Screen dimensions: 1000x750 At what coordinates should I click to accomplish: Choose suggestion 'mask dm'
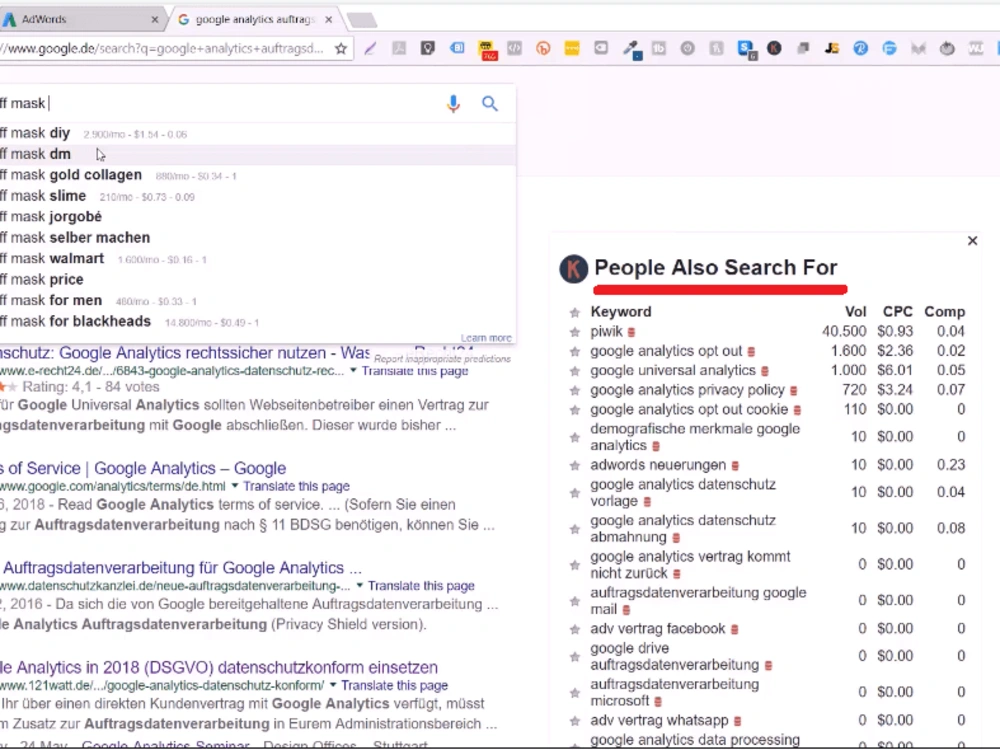[x=258, y=154]
